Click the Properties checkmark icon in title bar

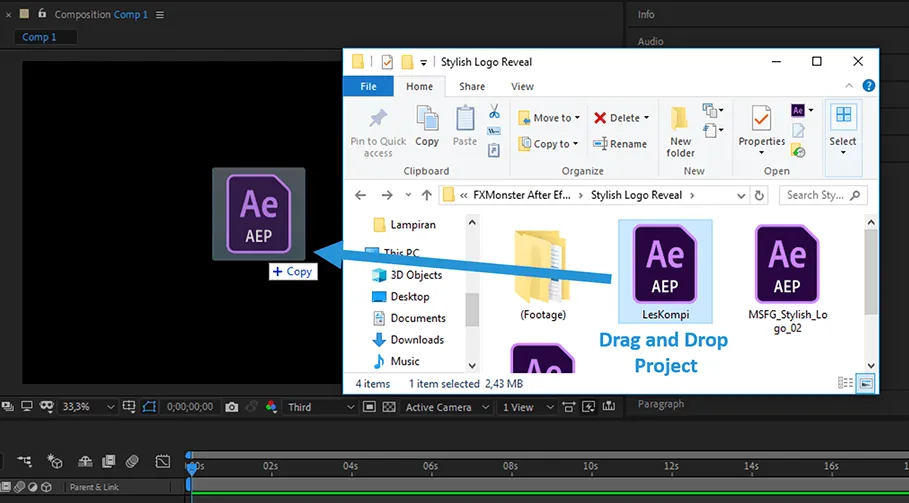click(387, 61)
